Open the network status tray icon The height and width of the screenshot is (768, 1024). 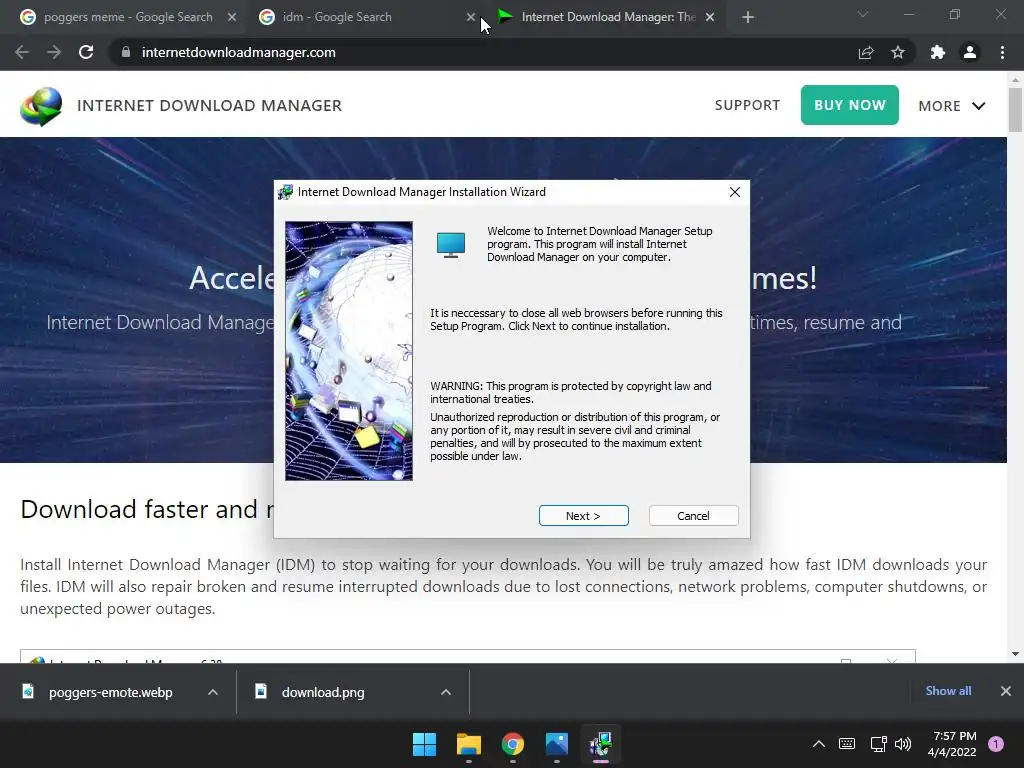click(x=878, y=744)
